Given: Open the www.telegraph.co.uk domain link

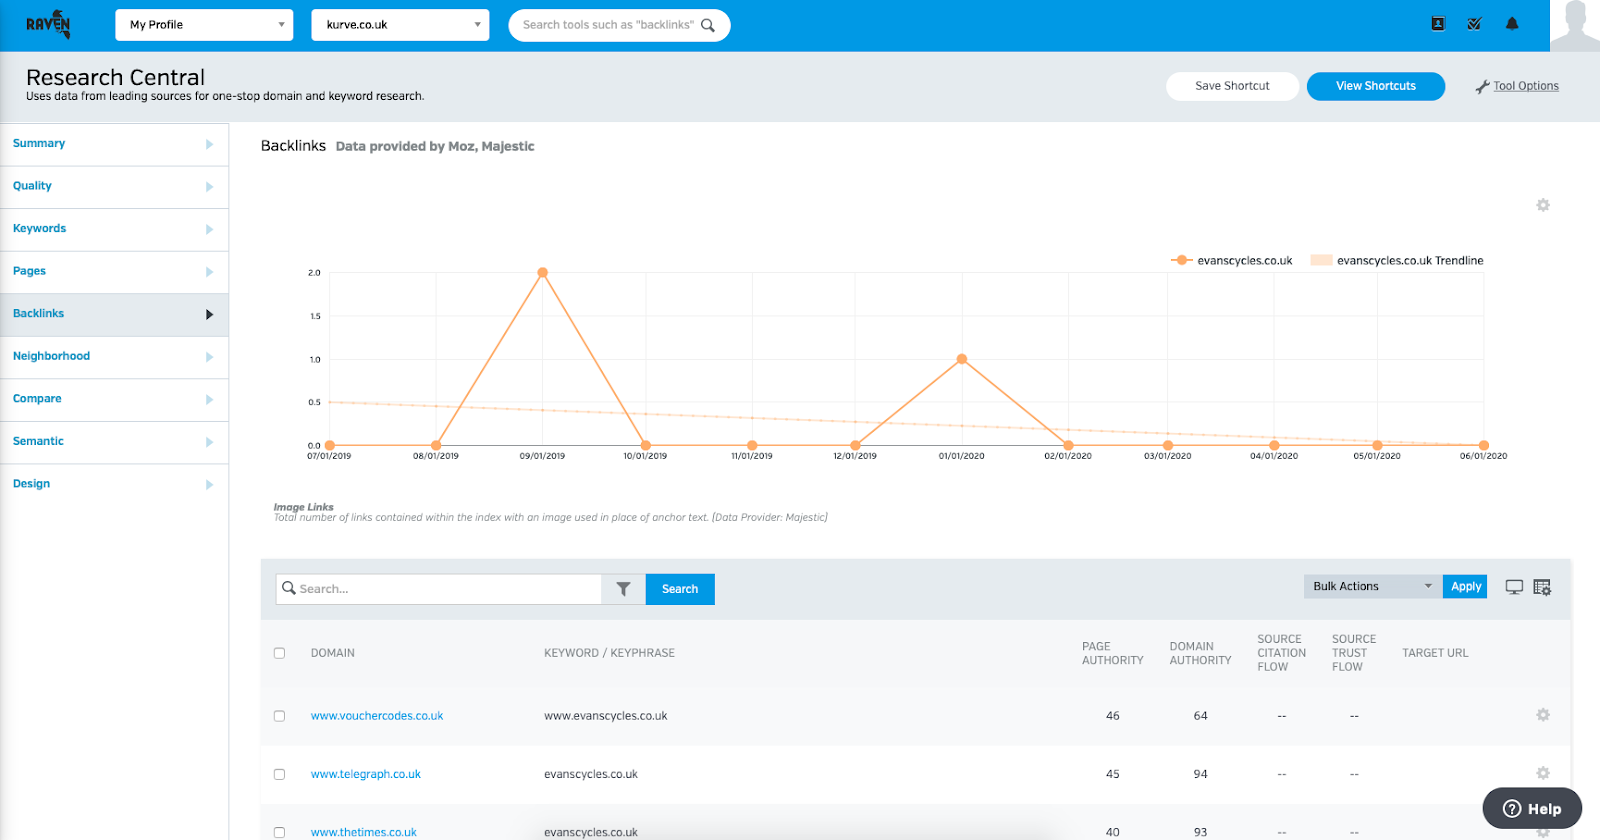Looking at the screenshot, I should pyautogui.click(x=366, y=774).
